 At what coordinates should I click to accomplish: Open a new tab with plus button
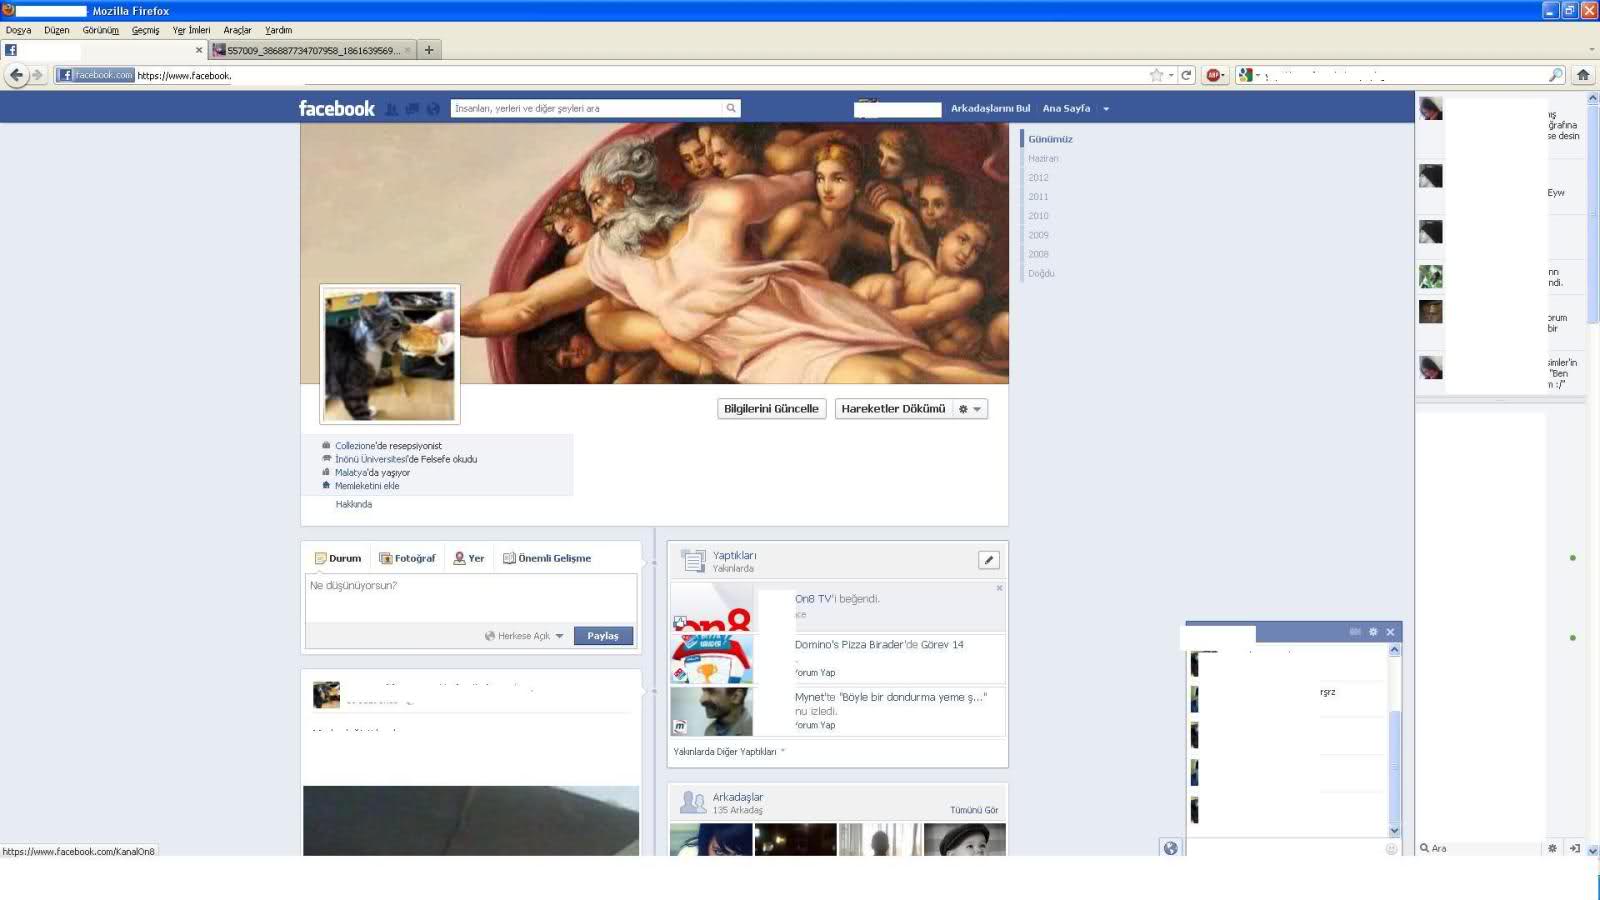point(429,50)
